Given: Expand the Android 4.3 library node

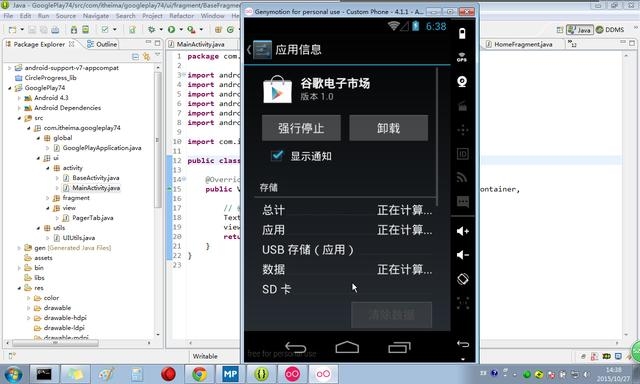Looking at the screenshot, I should [x=19, y=98].
